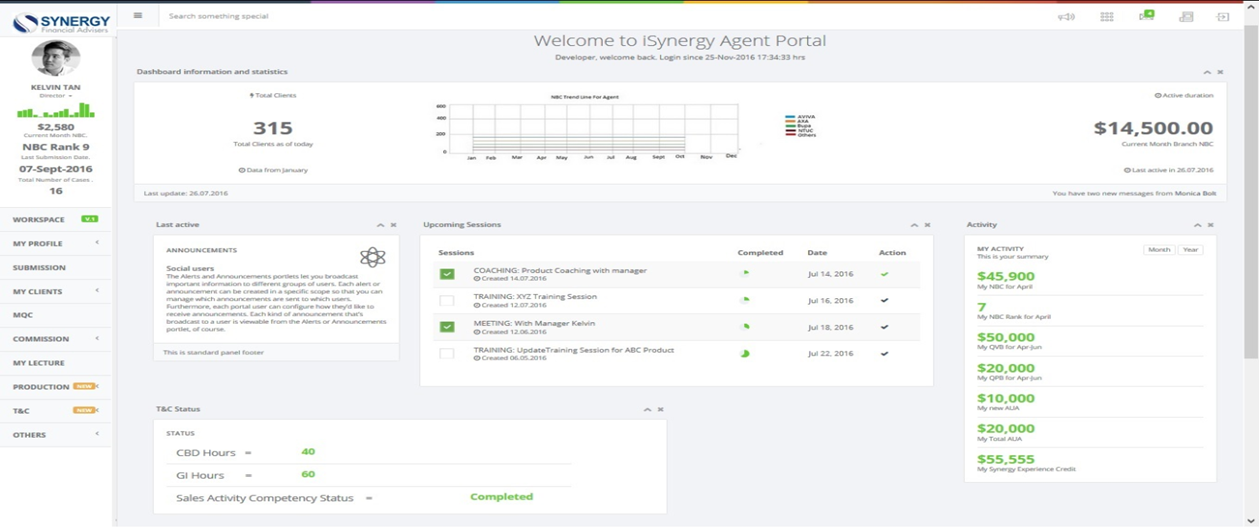Click completion pie for COACHING session
The width and height of the screenshot is (1259, 528).
[744, 273]
